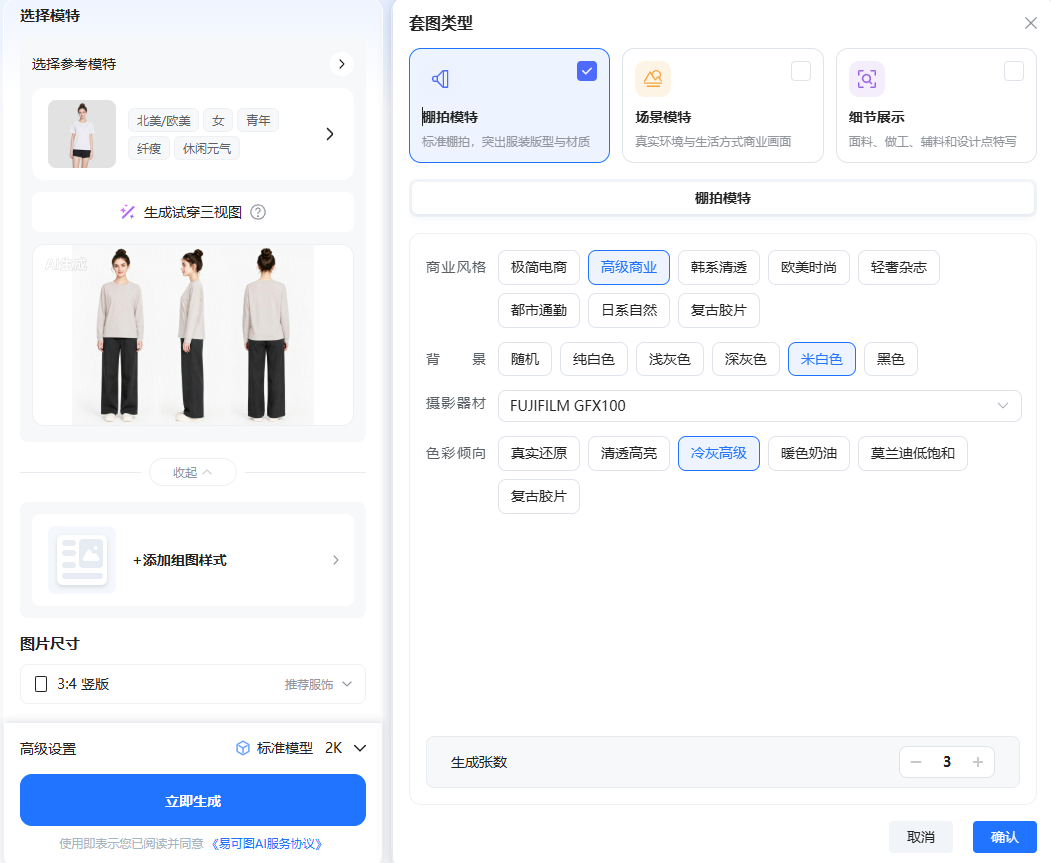The height and width of the screenshot is (863, 1051).
Task: Select the 极简电商 commercial style
Action: pos(539,267)
